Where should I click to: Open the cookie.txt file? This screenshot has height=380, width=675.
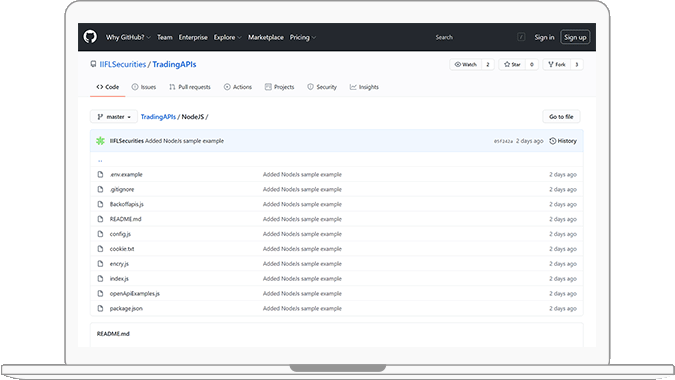click(x=122, y=249)
